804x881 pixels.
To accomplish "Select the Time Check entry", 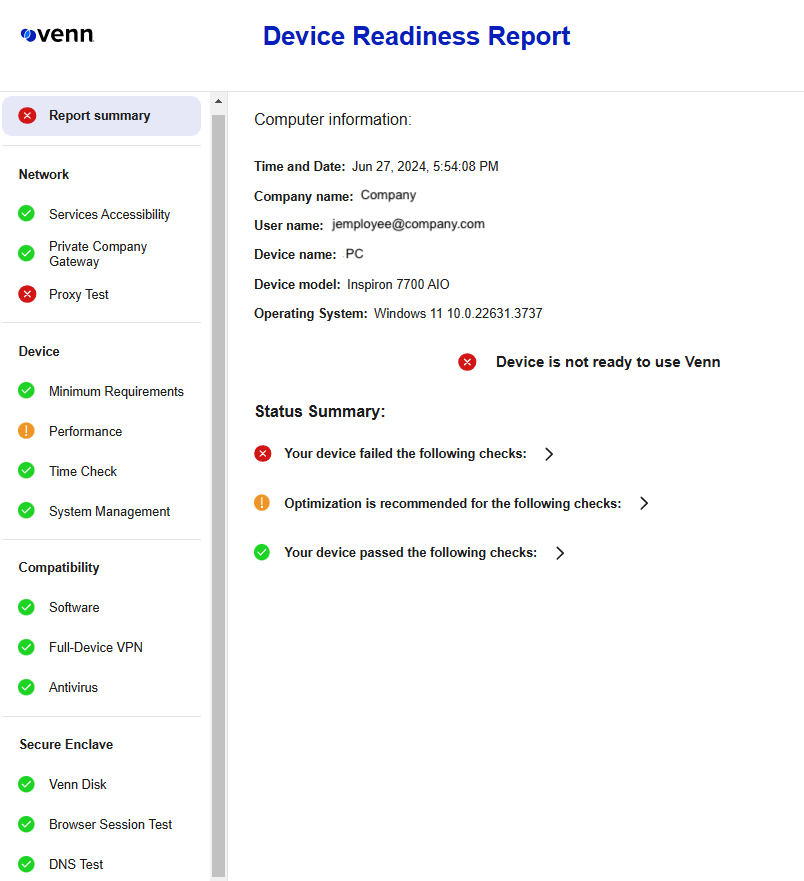I will pos(83,471).
